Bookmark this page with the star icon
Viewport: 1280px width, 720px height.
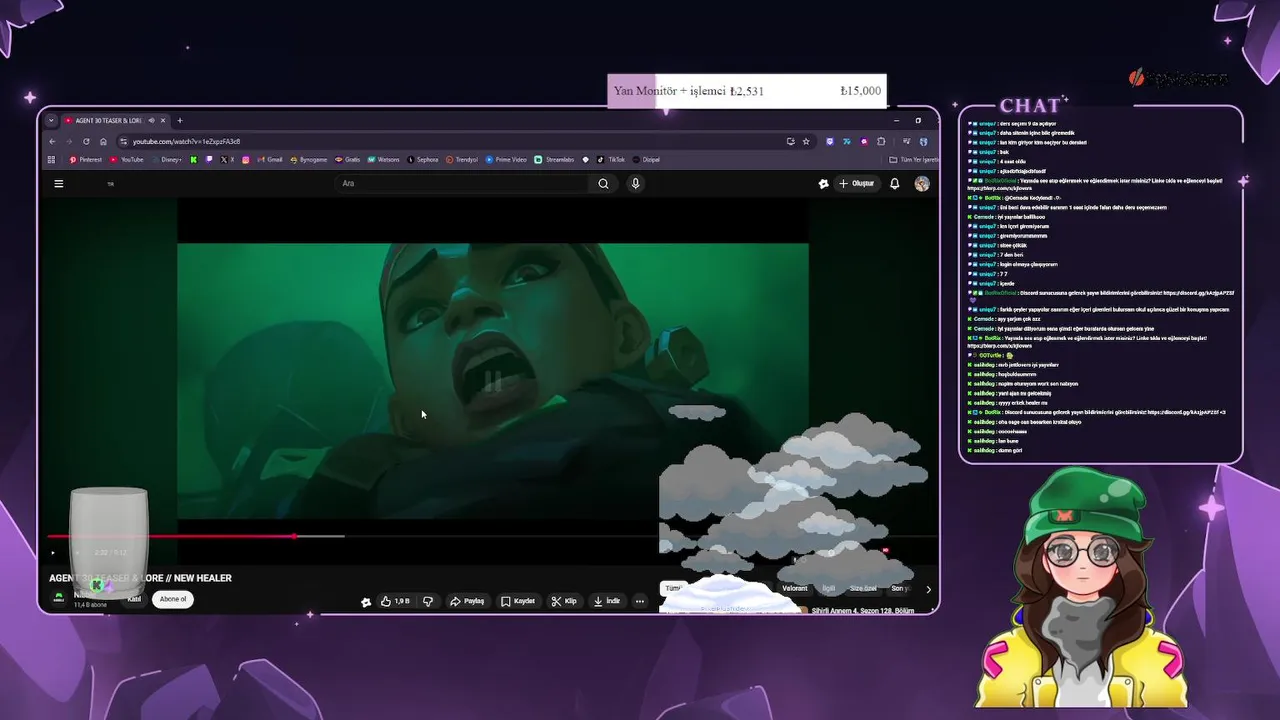[x=806, y=141]
